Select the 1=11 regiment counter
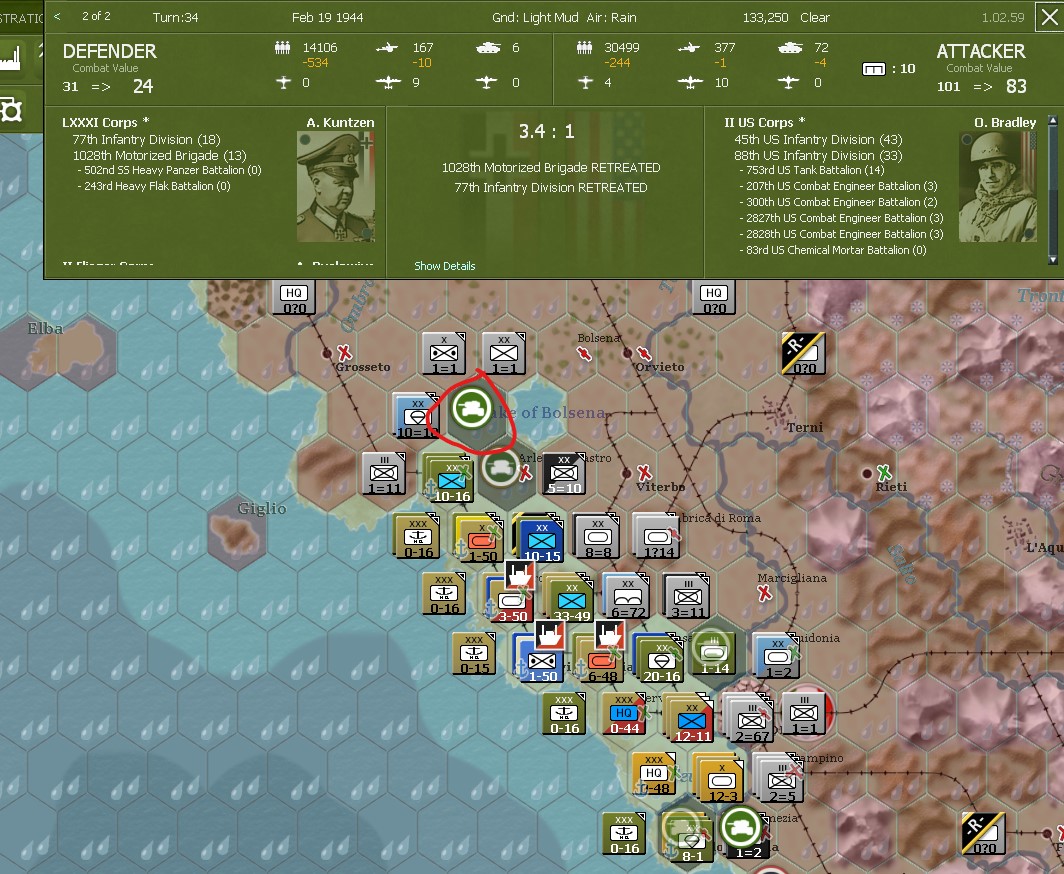 (383, 474)
